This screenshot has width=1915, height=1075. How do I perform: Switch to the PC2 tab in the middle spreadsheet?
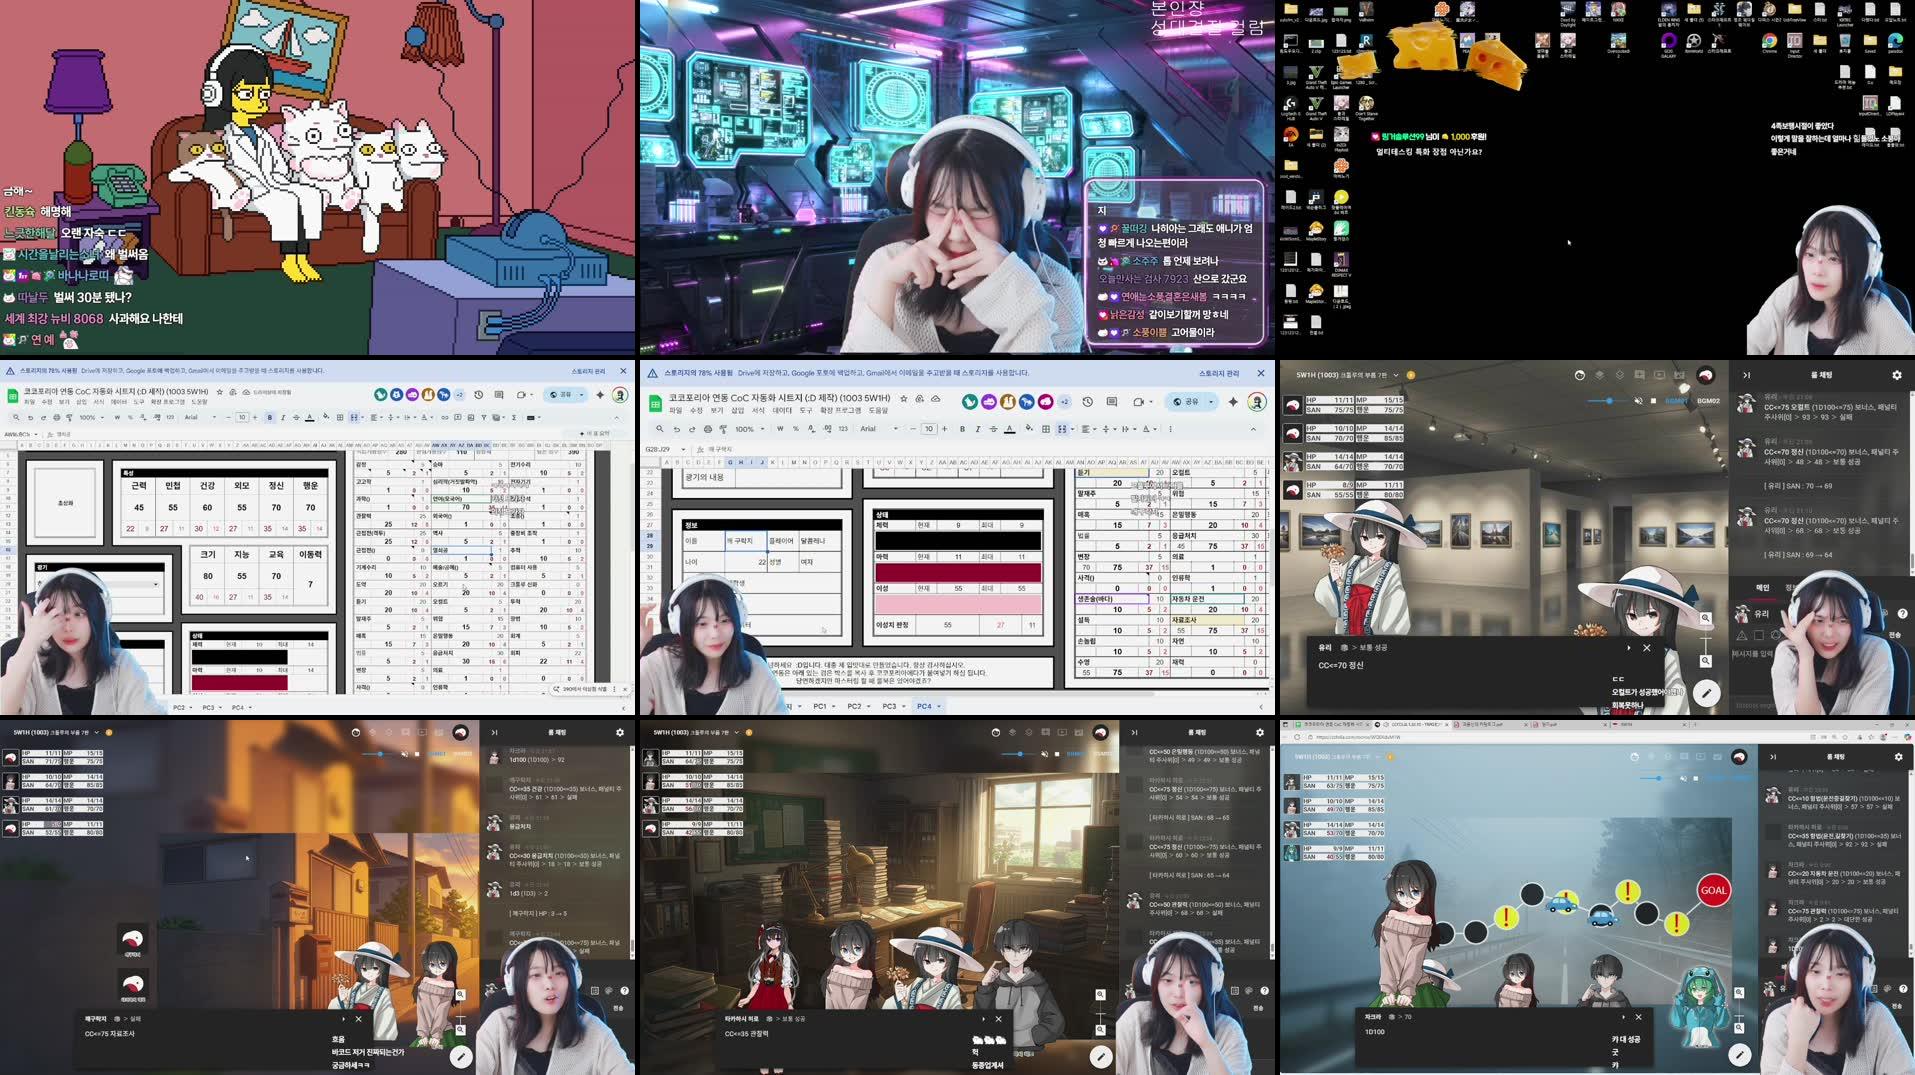pos(854,706)
